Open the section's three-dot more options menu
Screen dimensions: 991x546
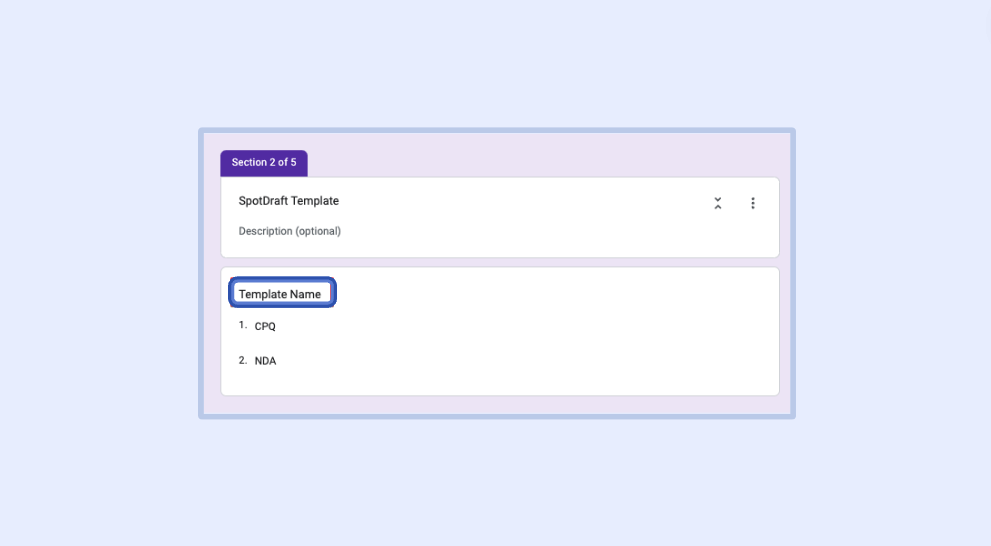click(x=753, y=203)
